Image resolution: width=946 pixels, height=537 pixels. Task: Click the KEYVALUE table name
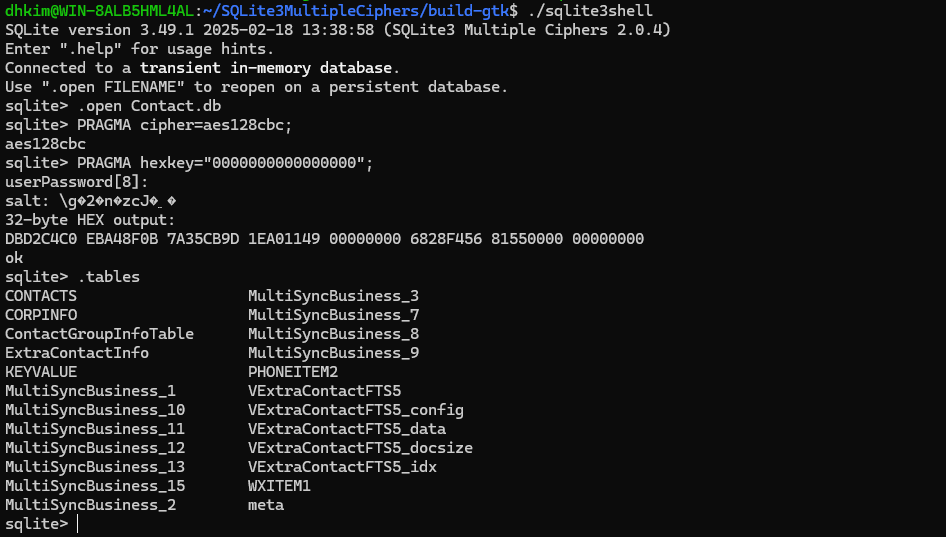(41, 372)
